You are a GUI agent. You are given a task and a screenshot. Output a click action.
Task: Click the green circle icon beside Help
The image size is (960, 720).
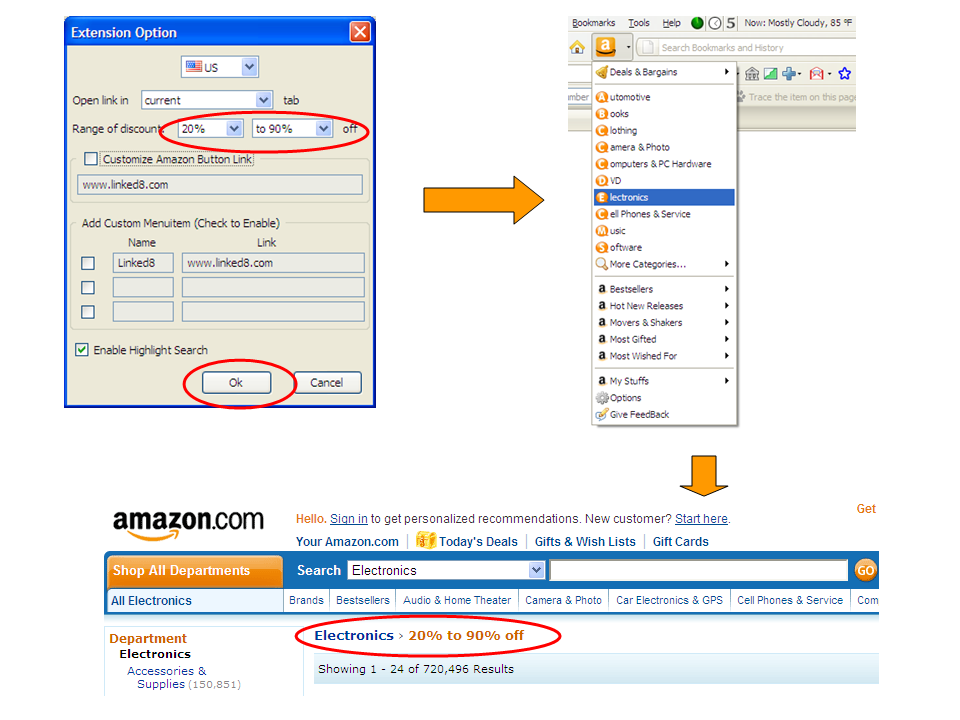tap(697, 23)
